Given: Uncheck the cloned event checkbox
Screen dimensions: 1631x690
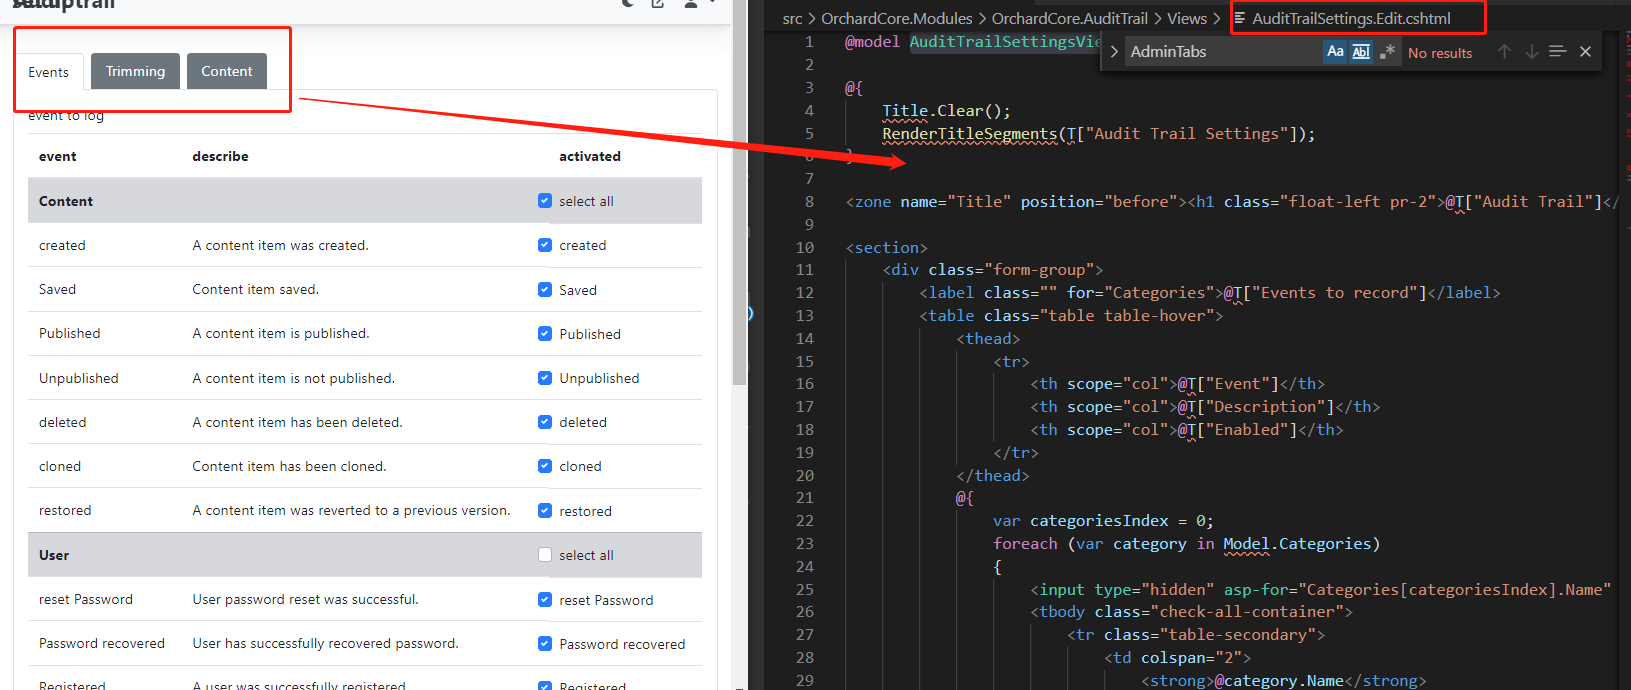Looking at the screenshot, I should point(545,466).
